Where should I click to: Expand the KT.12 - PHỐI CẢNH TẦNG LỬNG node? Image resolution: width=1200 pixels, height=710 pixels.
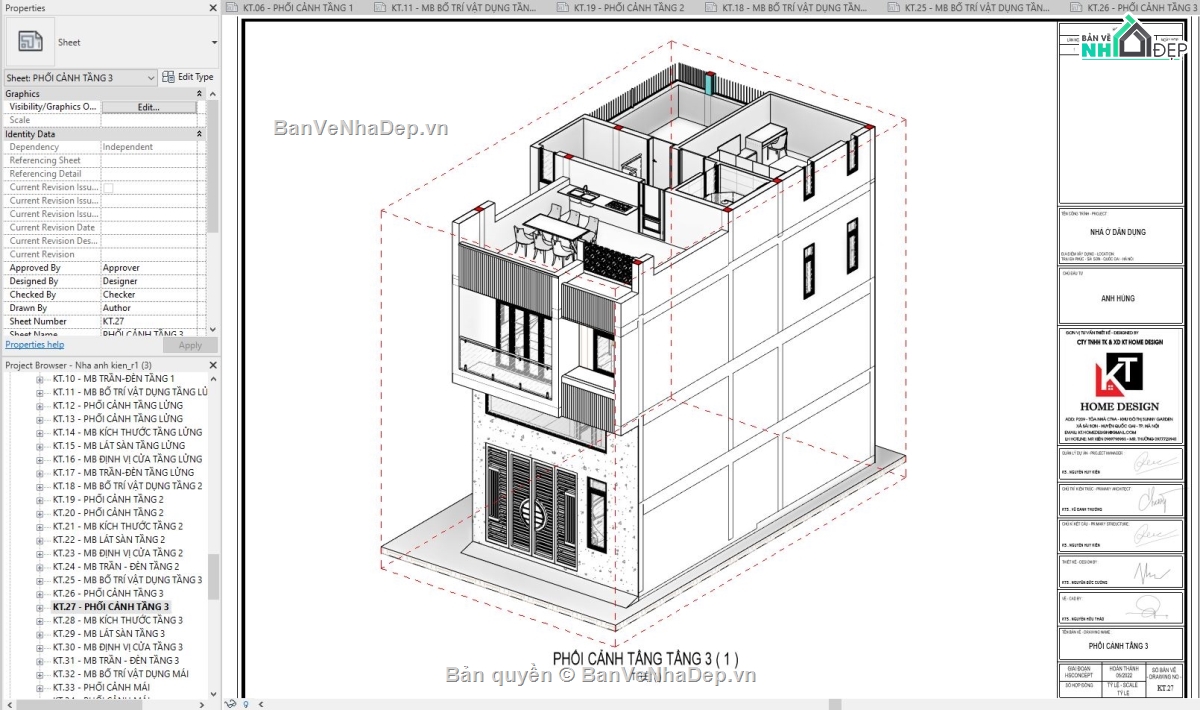tap(40, 406)
